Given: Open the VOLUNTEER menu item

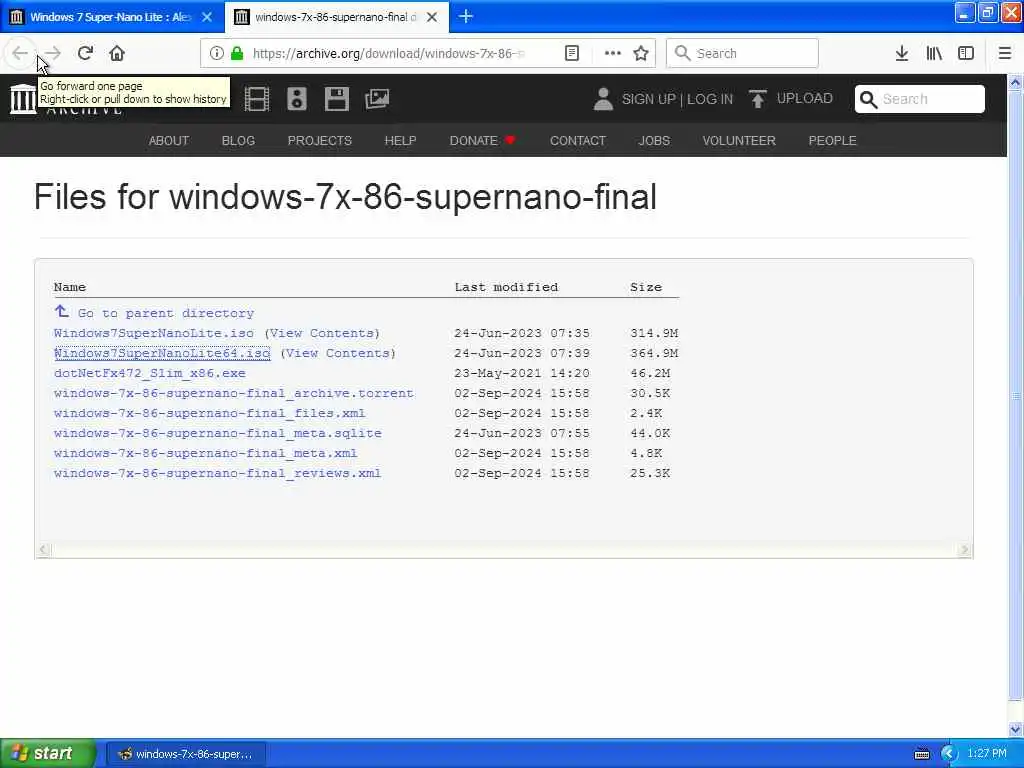Looking at the screenshot, I should [739, 140].
